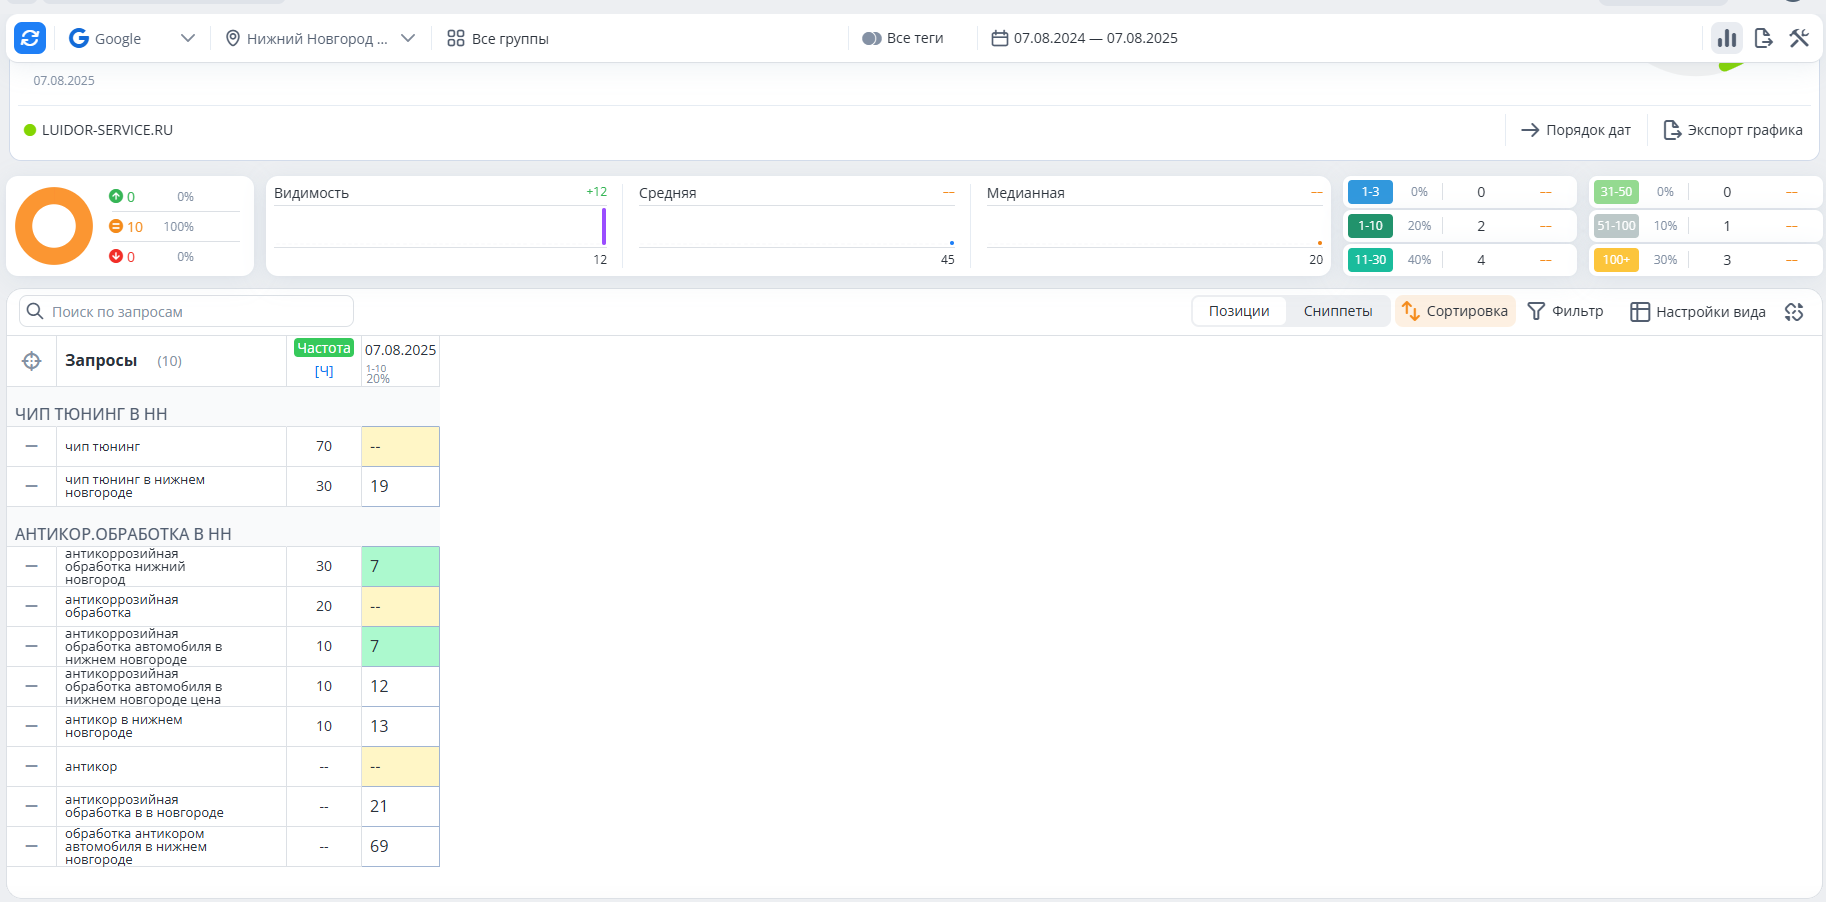Click the blue 1-3 positions badge

pyautogui.click(x=1370, y=192)
